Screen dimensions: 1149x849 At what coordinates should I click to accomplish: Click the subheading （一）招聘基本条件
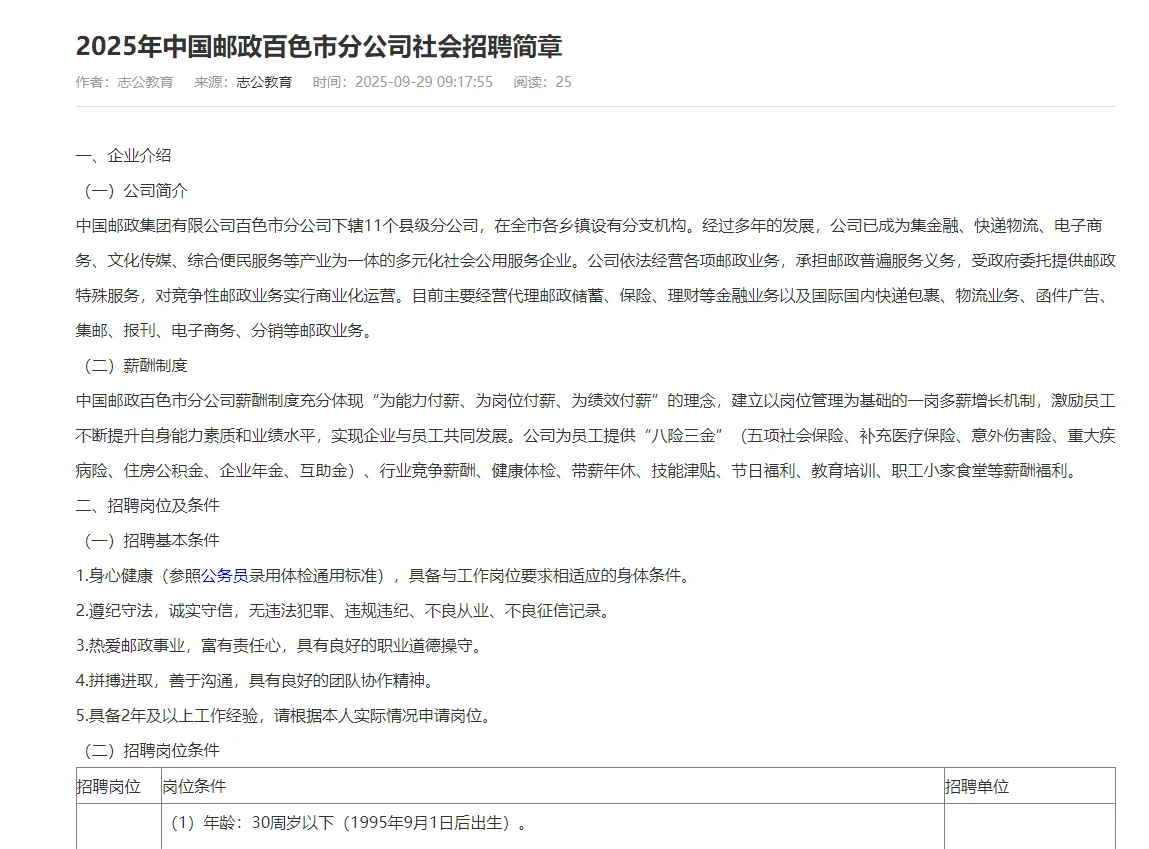tap(148, 541)
